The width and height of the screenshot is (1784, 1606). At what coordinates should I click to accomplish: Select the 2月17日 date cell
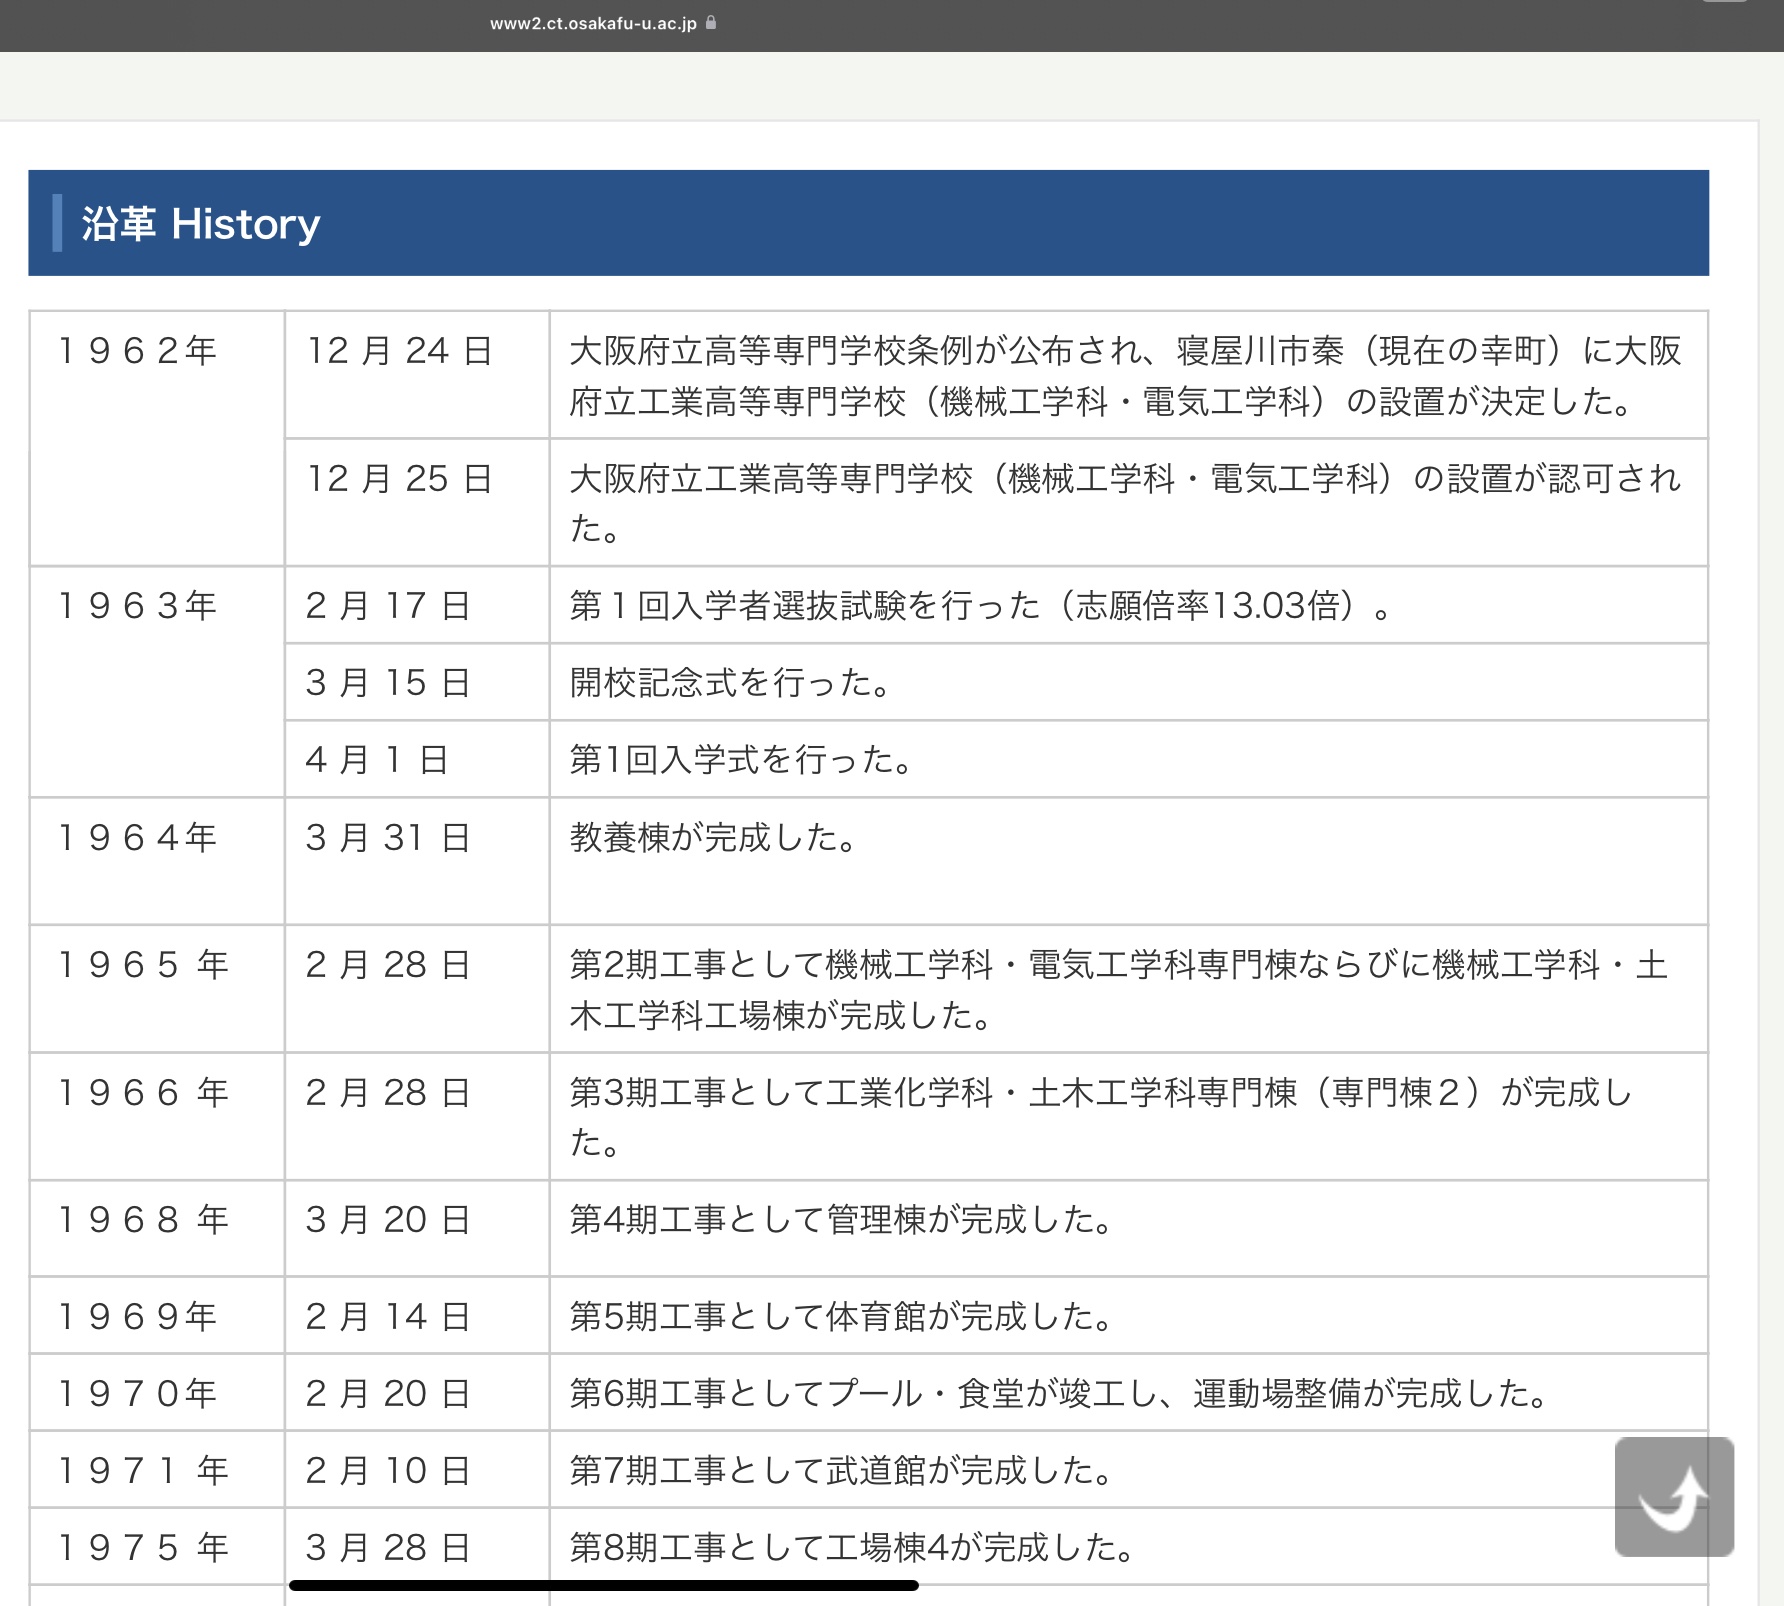[x=417, y=605]
